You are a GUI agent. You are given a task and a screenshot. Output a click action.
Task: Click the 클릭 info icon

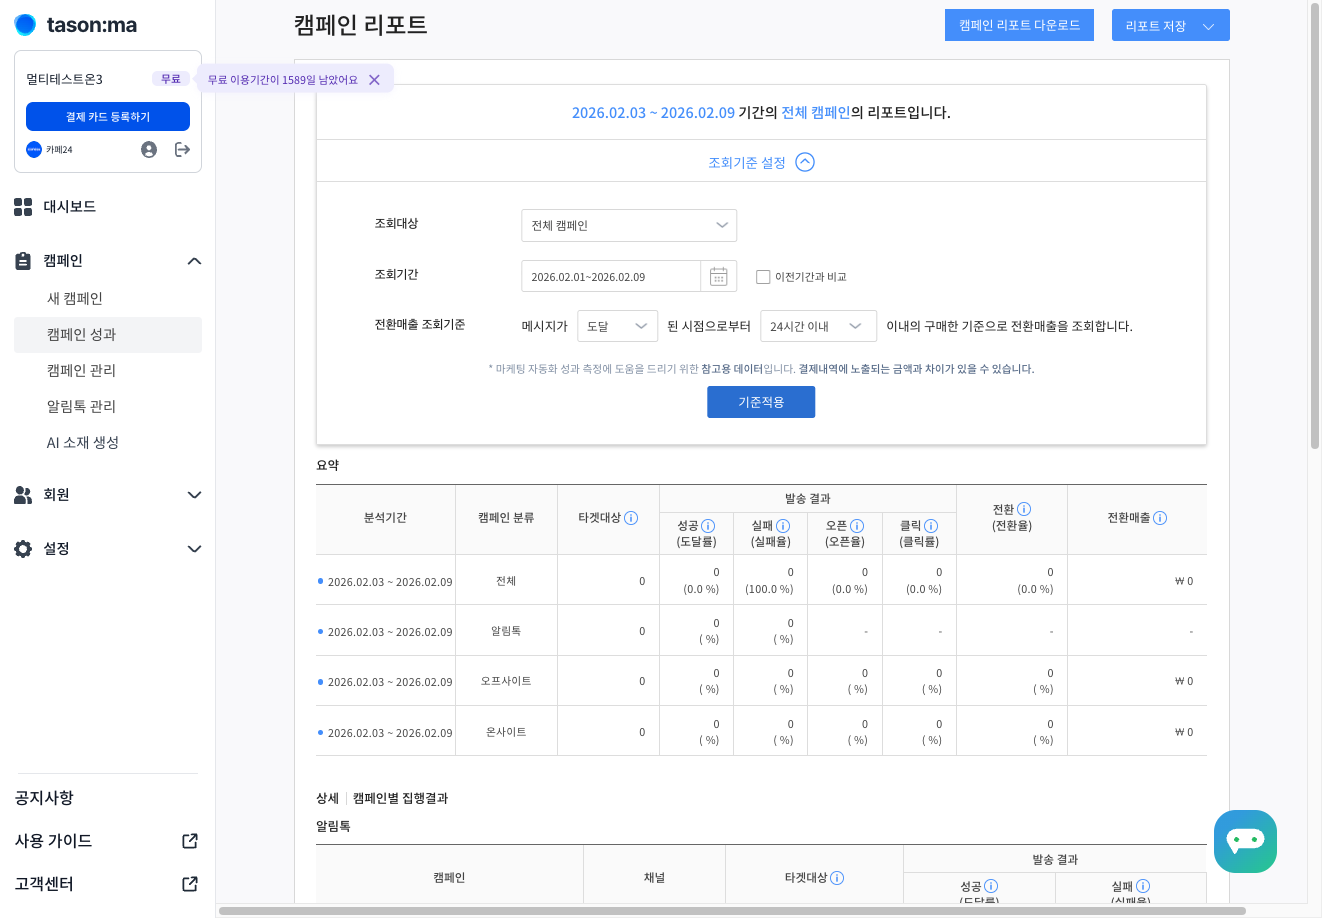point(931,526)
